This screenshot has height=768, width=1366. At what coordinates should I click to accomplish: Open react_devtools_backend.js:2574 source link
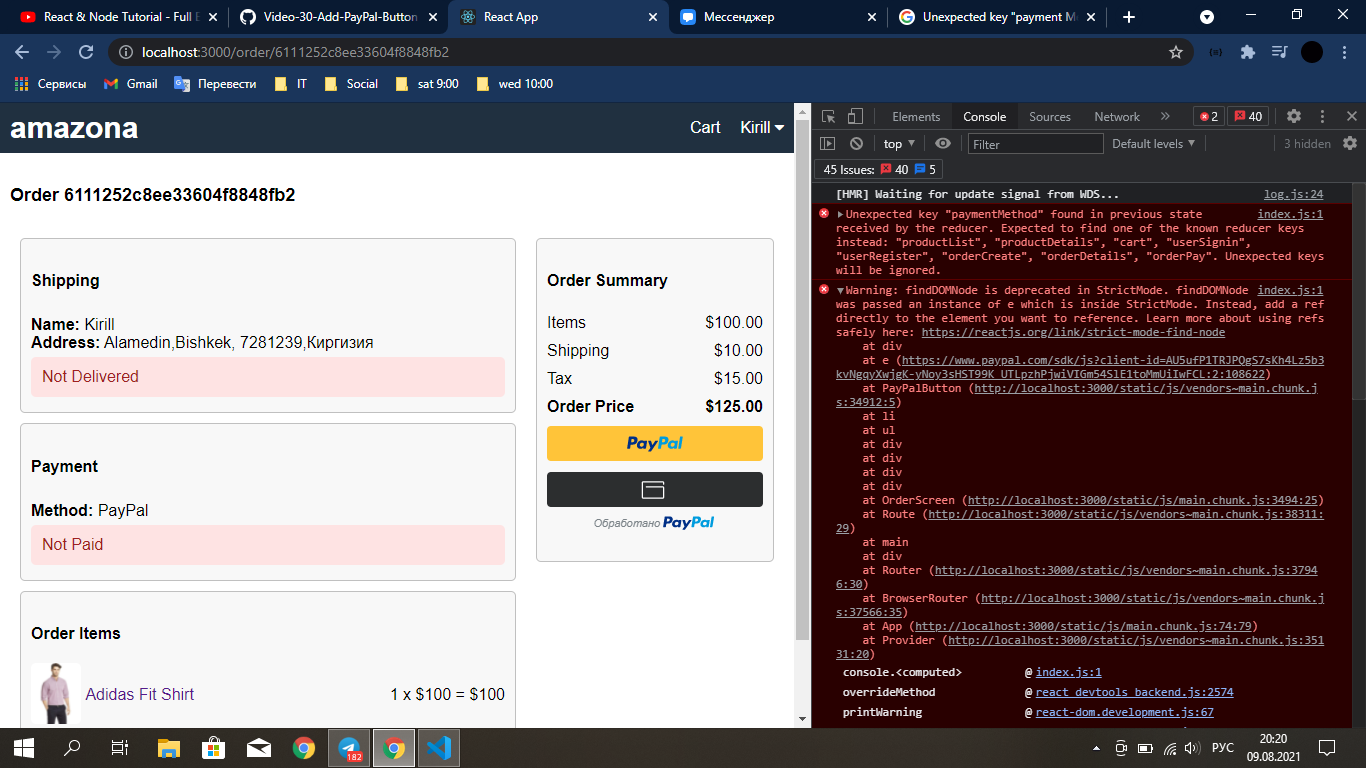pos(1134,692)
